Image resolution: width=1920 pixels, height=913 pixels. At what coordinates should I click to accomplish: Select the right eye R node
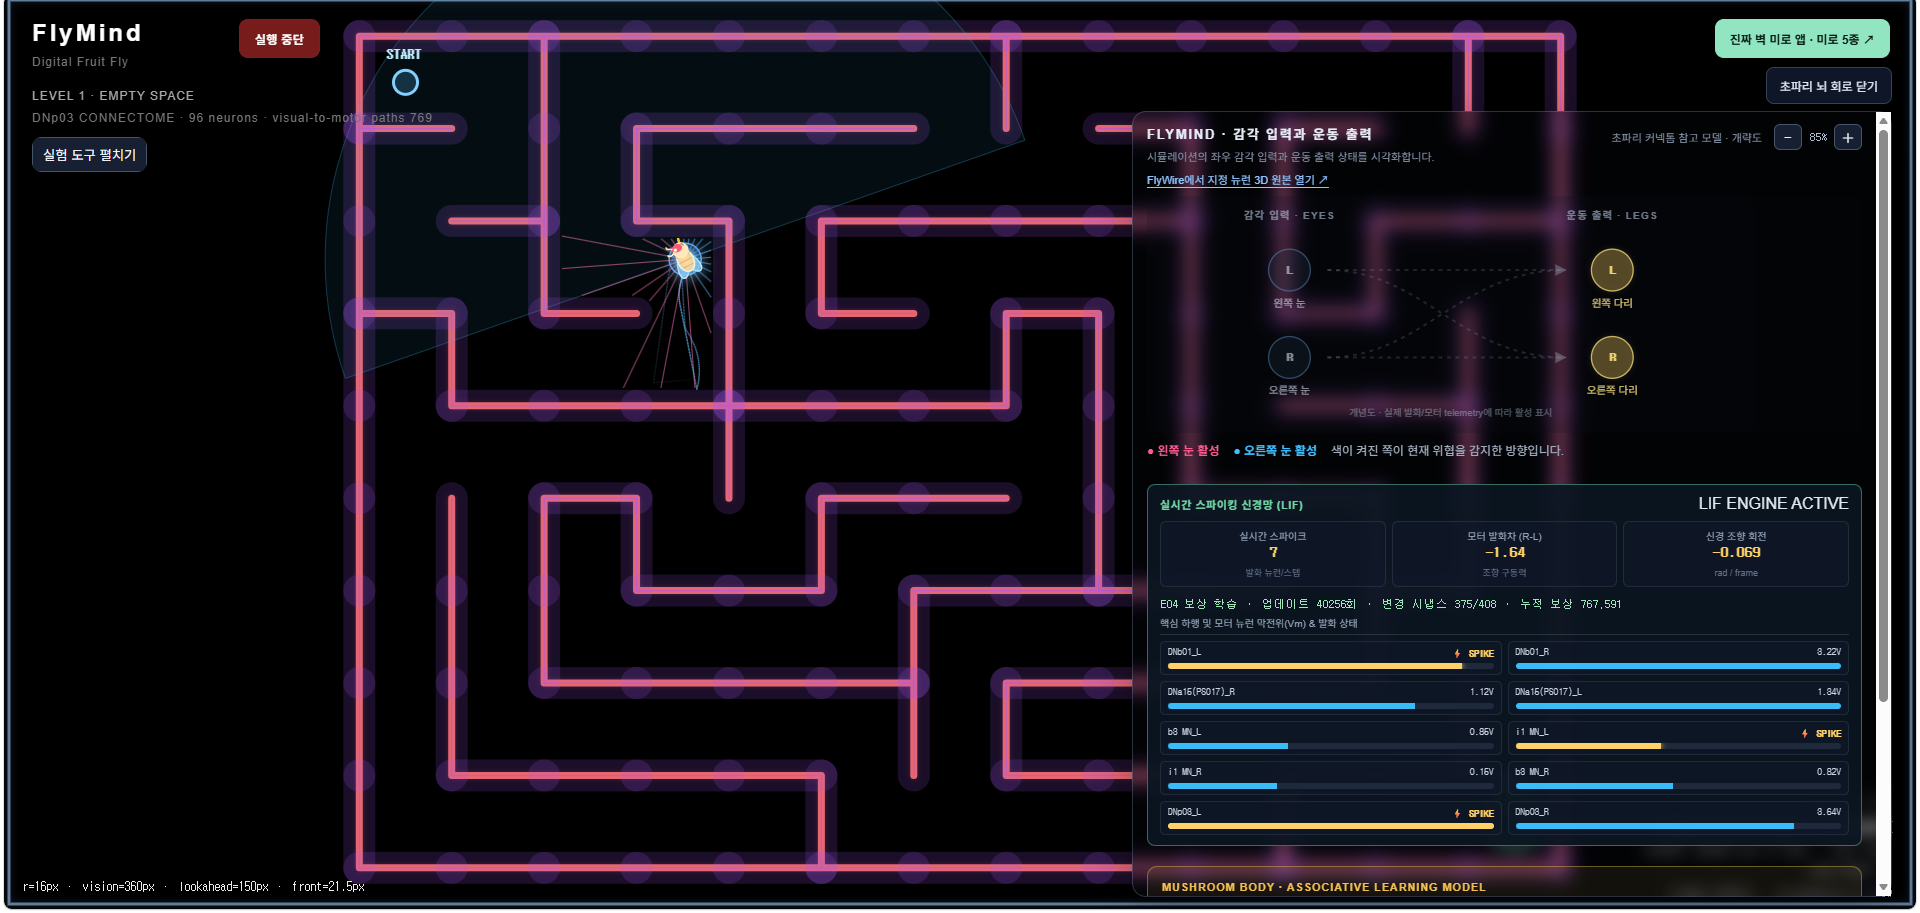[1289, 357]
